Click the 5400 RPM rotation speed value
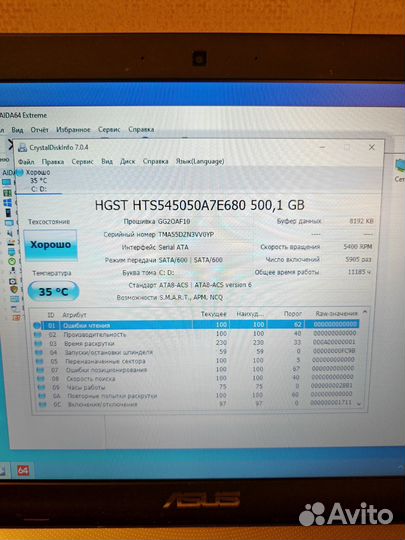 tap(358, 247)
